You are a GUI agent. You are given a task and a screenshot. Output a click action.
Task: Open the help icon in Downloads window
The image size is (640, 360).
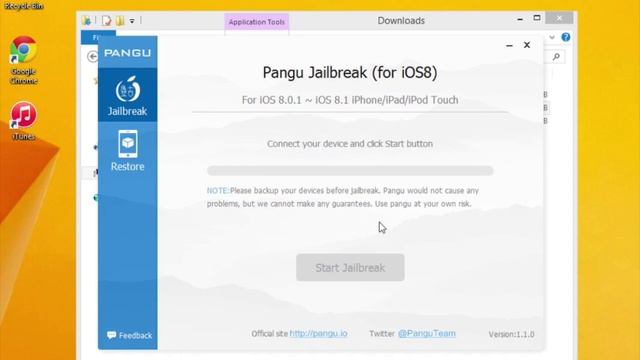point(566,37)
